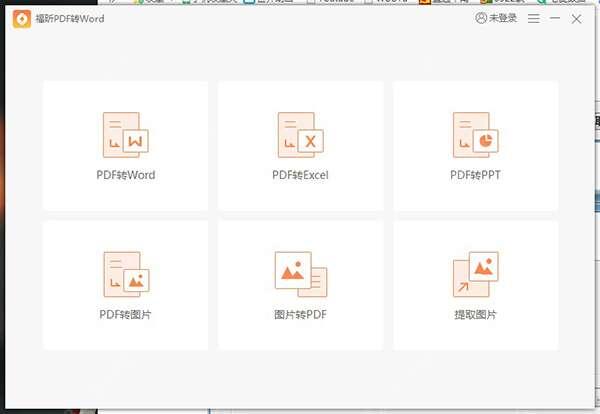Select the extract images icon

point(475,272)
